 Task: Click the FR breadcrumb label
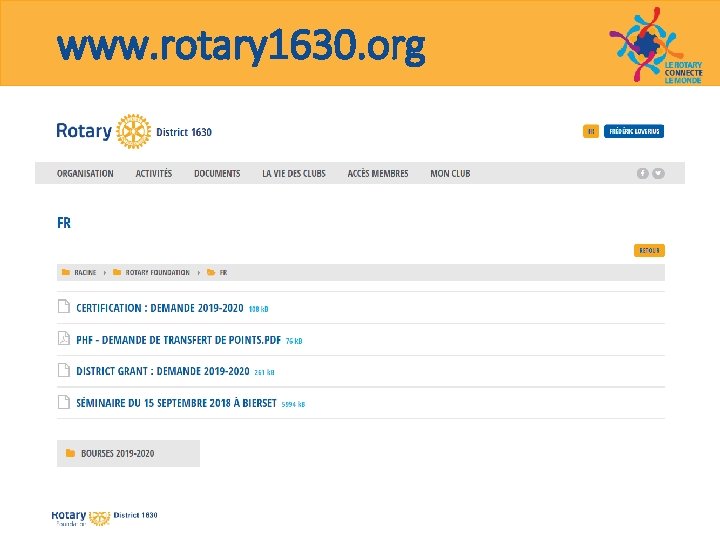coord(223,272)
